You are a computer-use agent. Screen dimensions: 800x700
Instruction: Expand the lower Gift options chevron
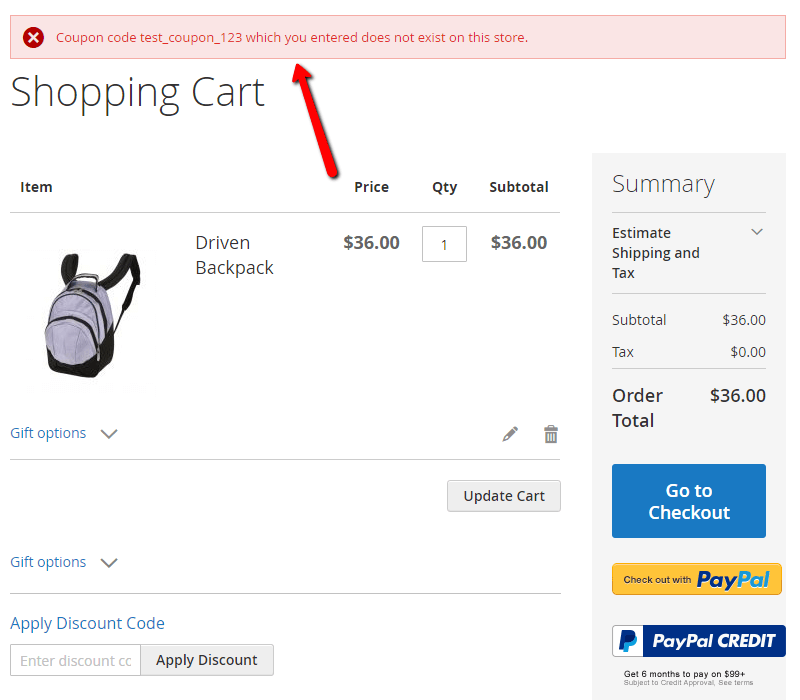point(109,563)
